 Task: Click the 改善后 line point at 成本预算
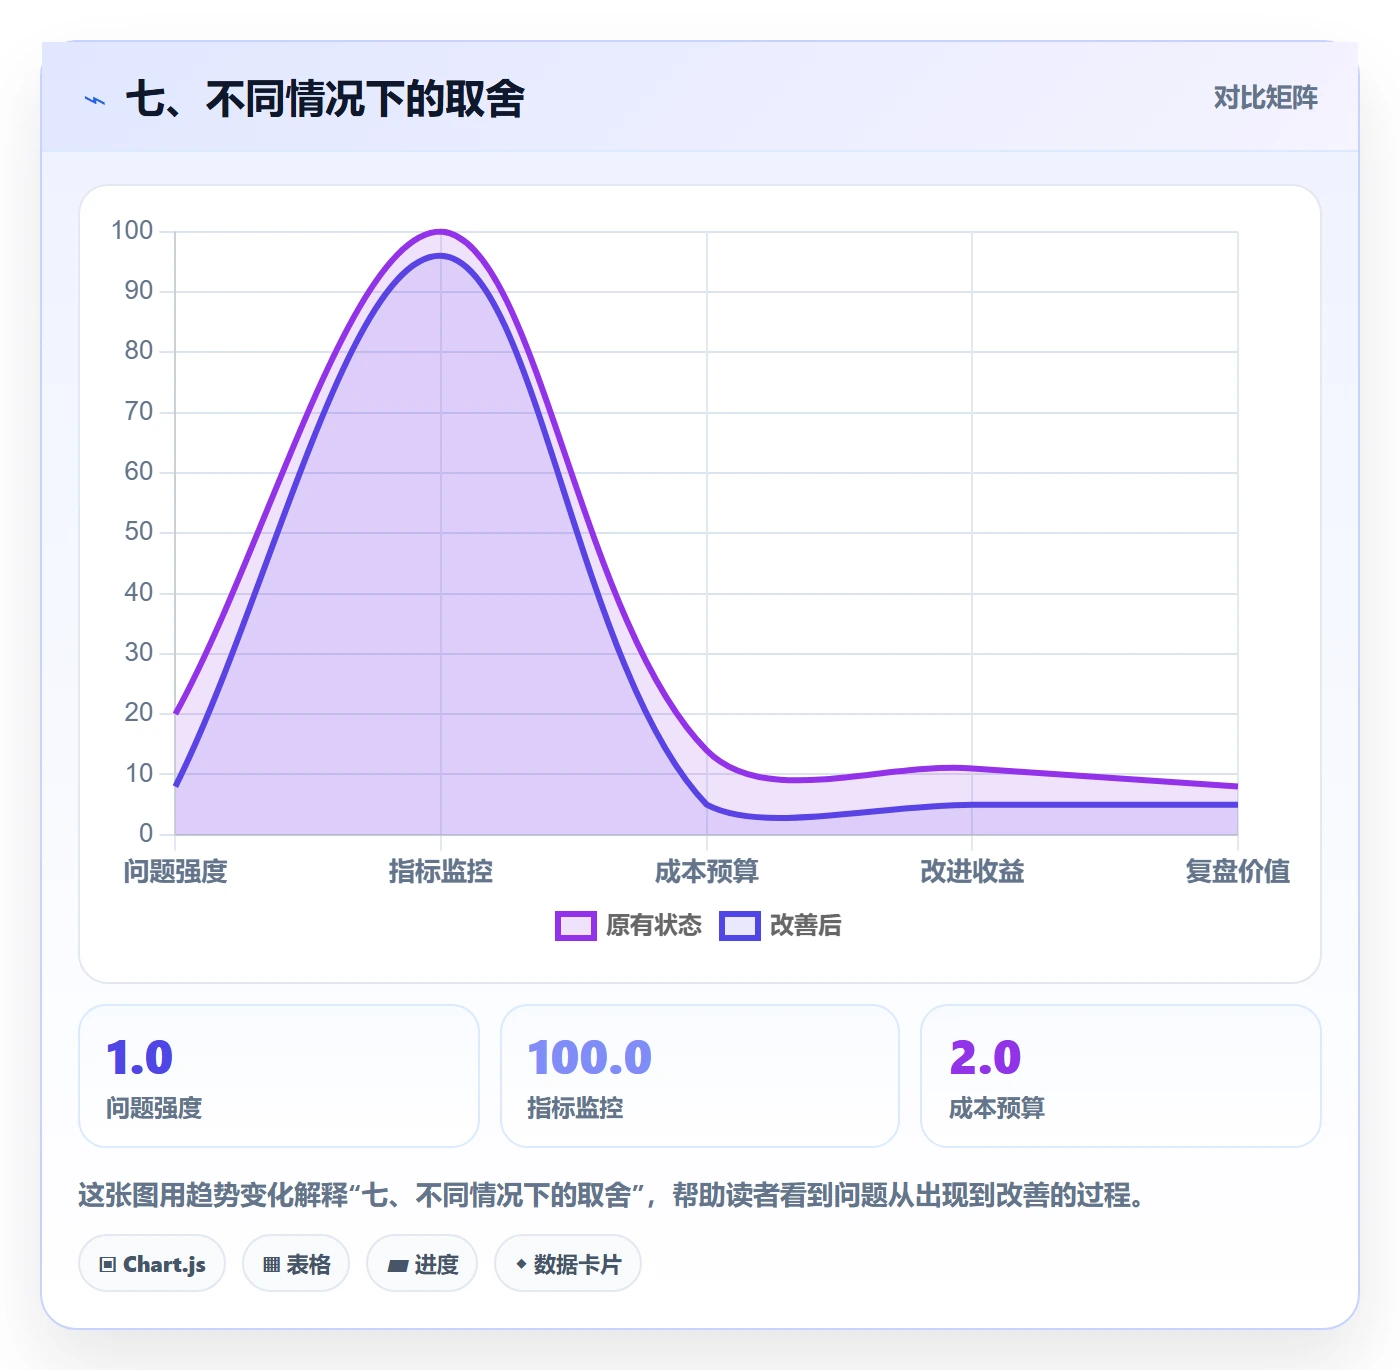pos(707,804)
